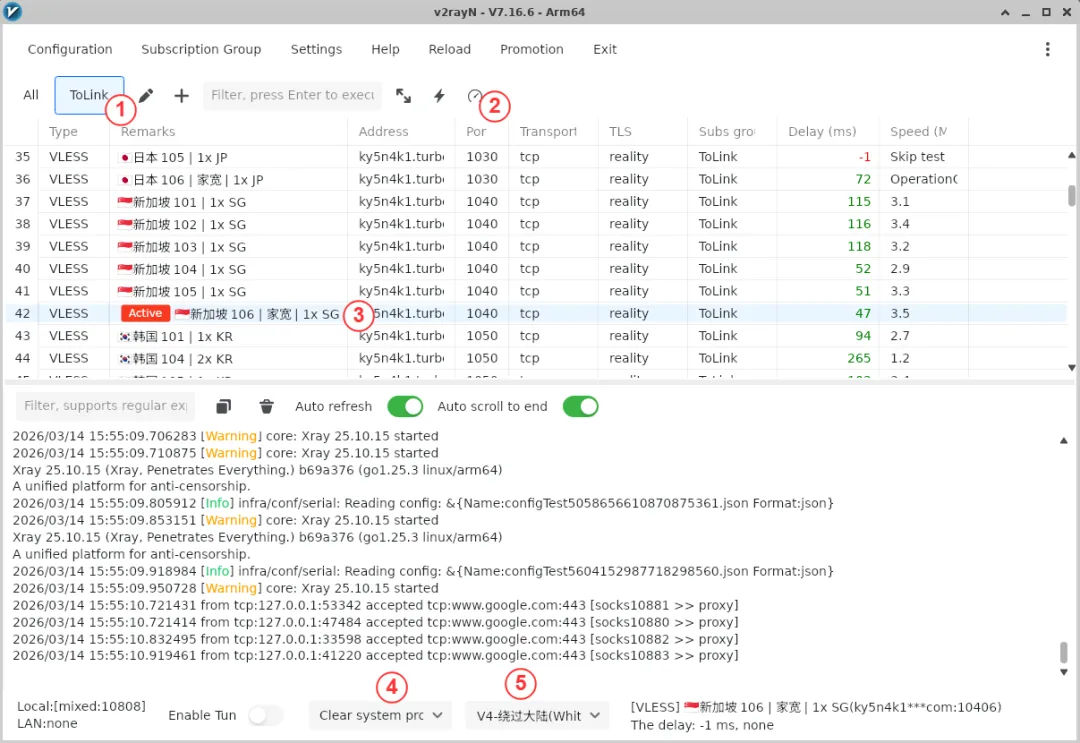Click the Exit menu item

[x=605, y=49]
